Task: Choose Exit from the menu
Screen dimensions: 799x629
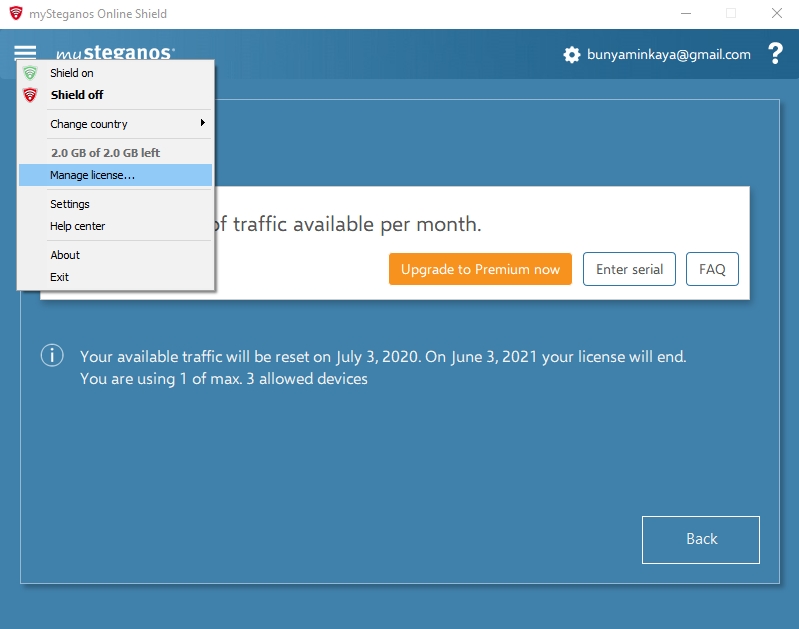Action: pos(115,277)
